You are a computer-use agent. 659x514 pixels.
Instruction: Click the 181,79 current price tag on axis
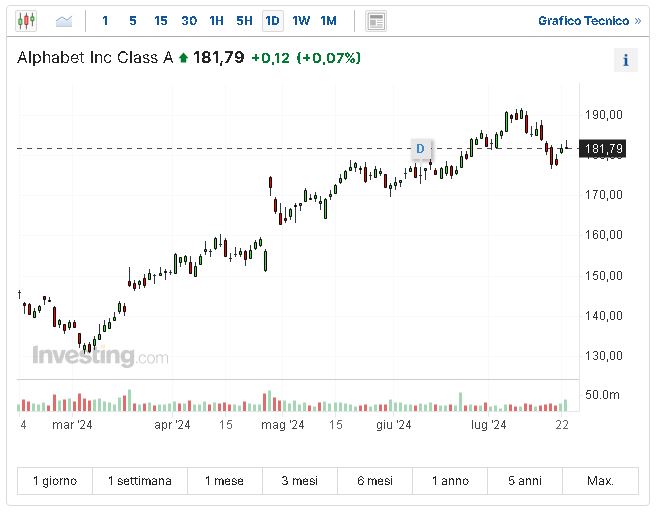603,149
